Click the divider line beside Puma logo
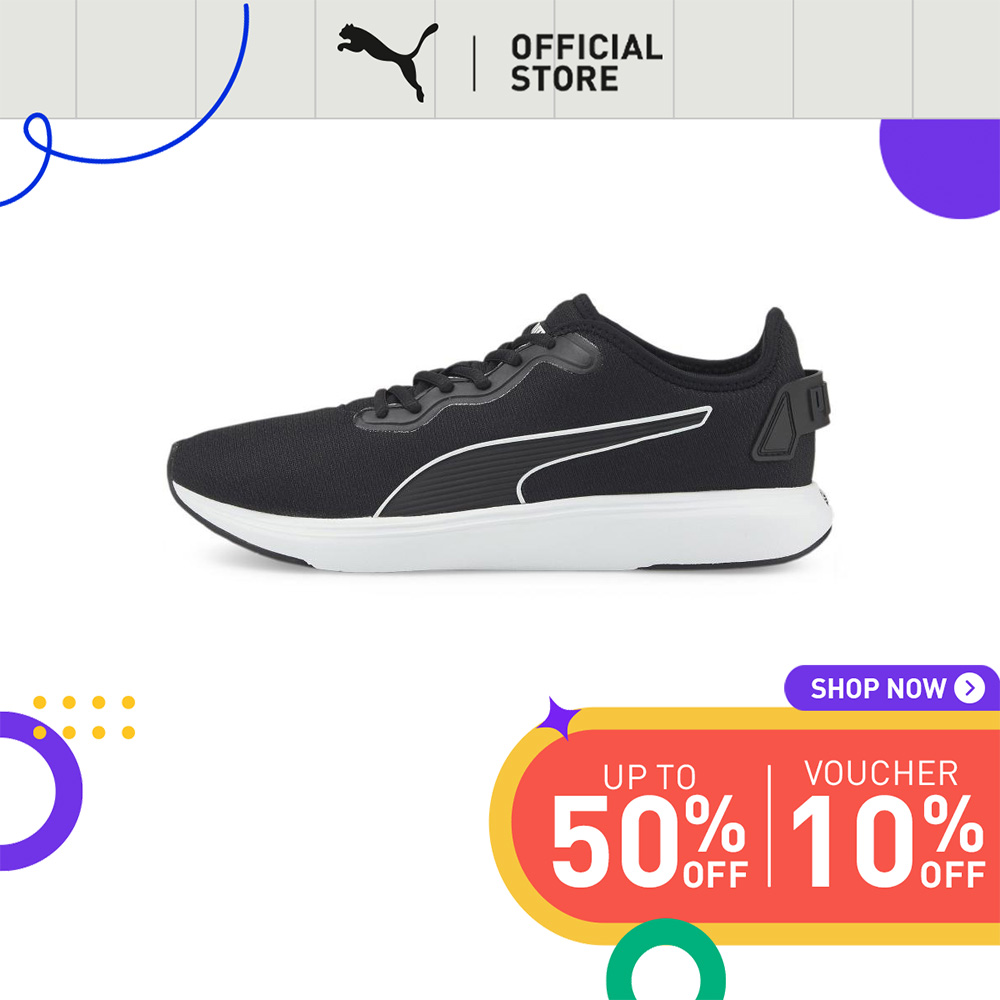The width and height of the screenshot is (1000, 1000). tap(474, 63)
